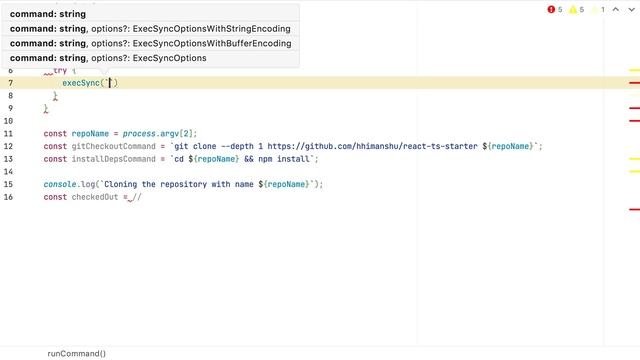Screen dimensions: 640x360
Task: Click the execSync call on line 7
Action: pos(81,83)
